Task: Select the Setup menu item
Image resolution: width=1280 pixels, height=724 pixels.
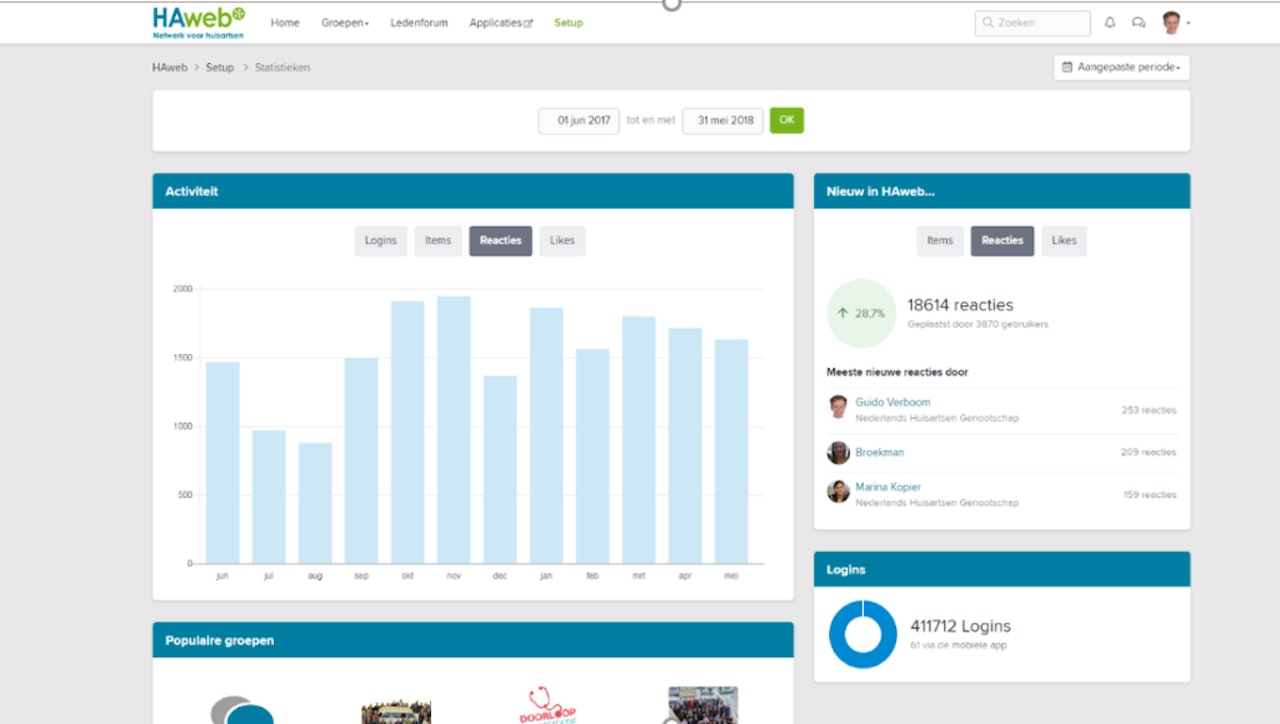Action: click(x=568, y=22)
